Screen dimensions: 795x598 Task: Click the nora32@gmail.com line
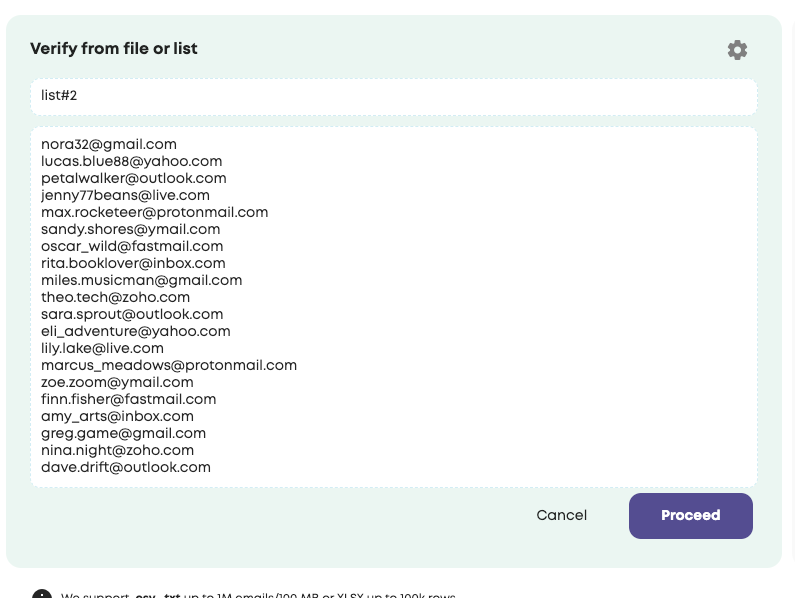109,145
